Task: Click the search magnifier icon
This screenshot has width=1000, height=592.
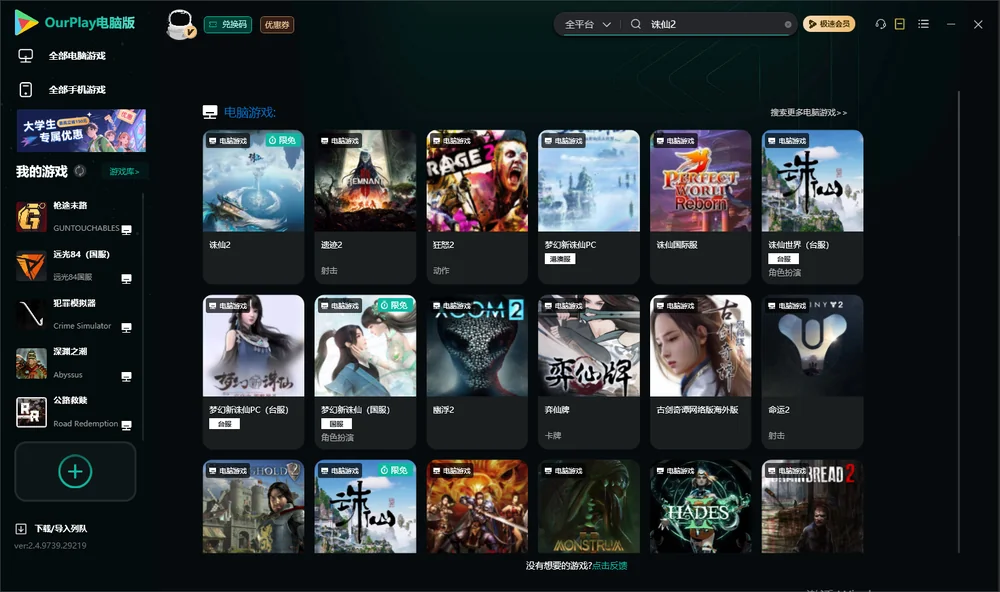Action: point(635,24)
